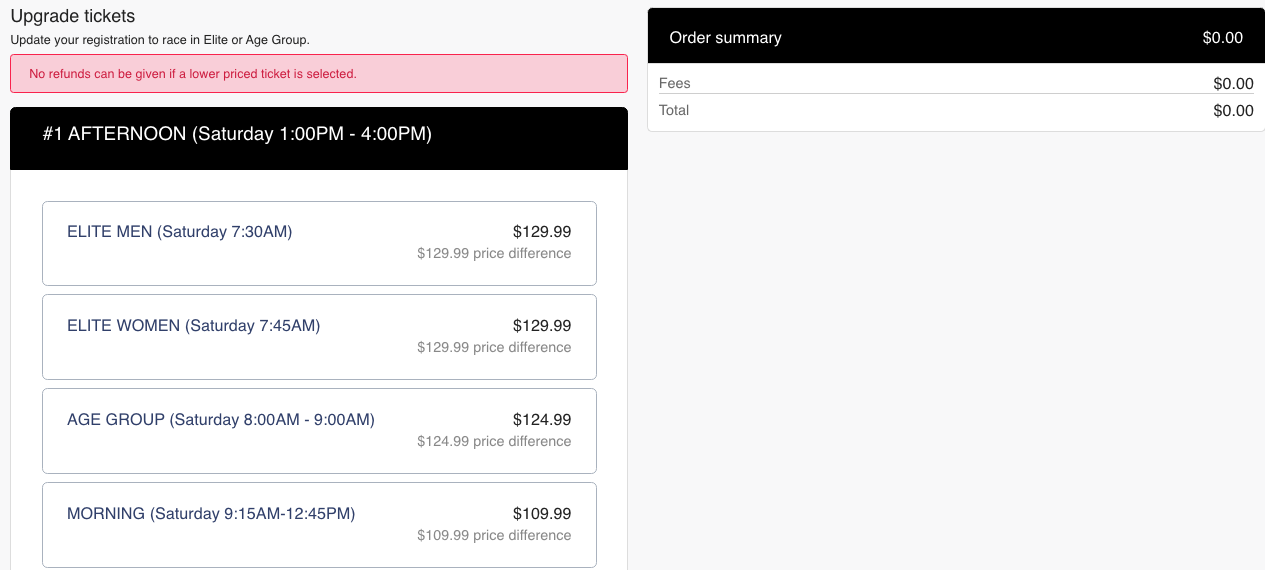Click the Upgrade tickets page heading

[72, 17]
